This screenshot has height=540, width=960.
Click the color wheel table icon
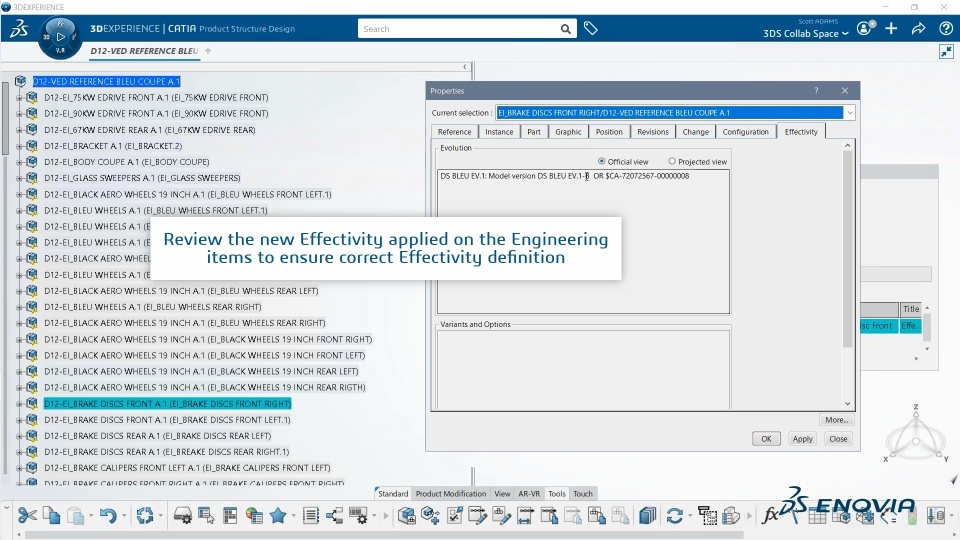[253, 516]
